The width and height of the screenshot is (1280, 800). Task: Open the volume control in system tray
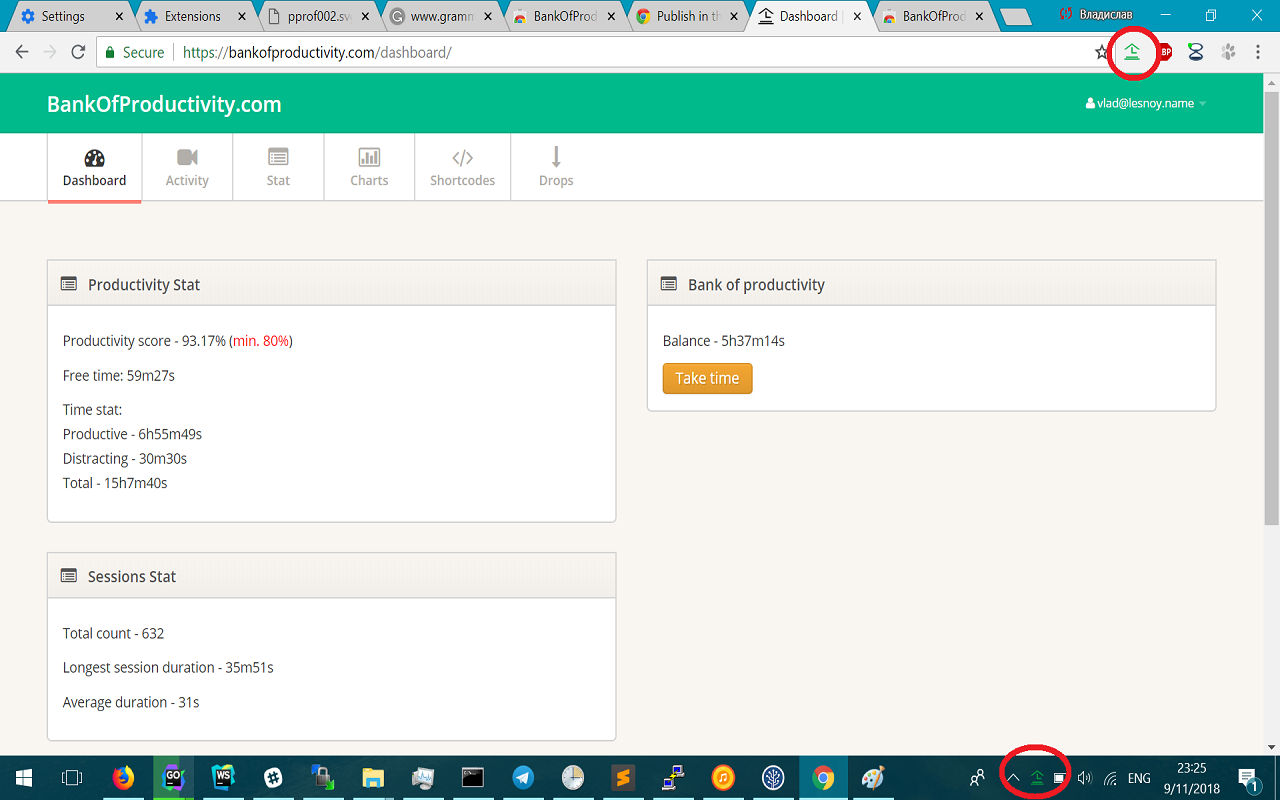1085,778
